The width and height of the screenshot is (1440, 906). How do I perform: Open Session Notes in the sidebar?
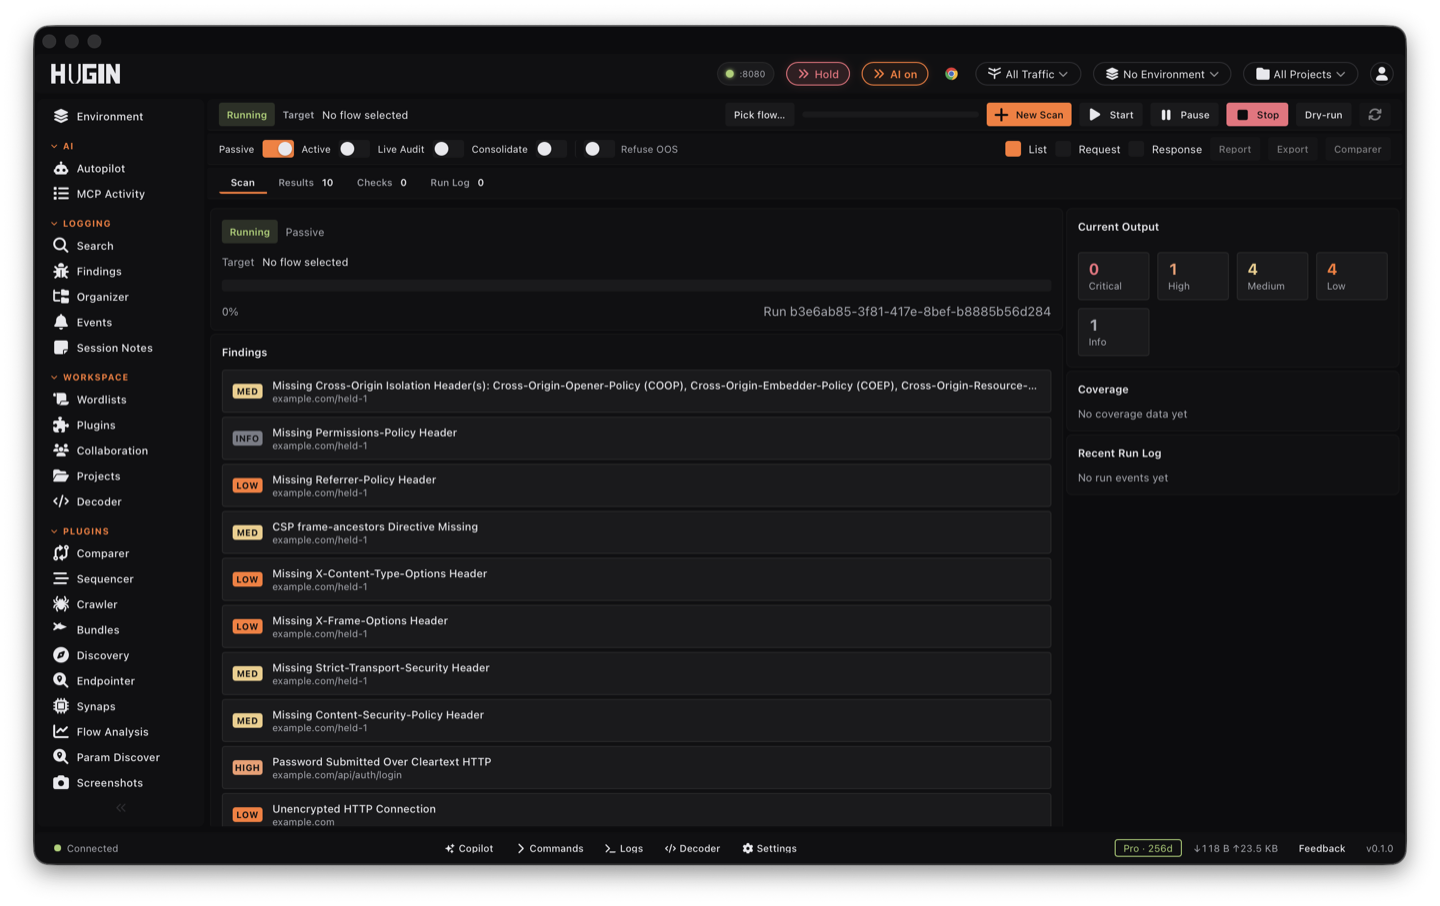coord(103,348)
